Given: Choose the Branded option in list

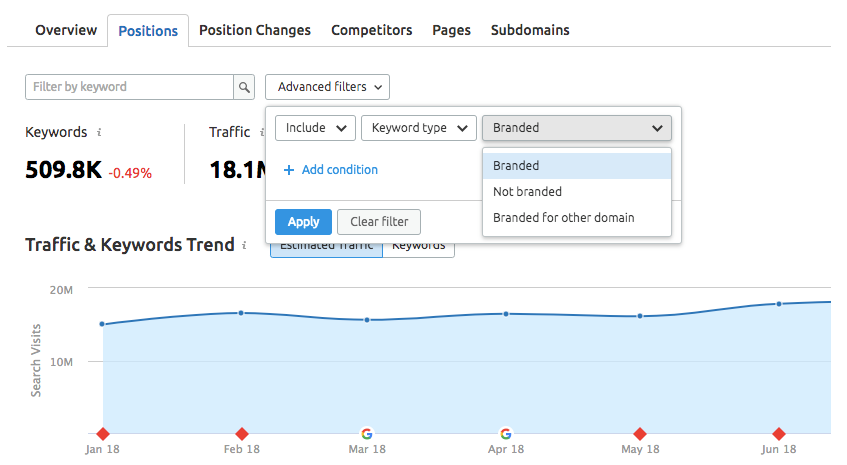Looking at the screenshot, I should pyautogui.click(x=577, y=166).
